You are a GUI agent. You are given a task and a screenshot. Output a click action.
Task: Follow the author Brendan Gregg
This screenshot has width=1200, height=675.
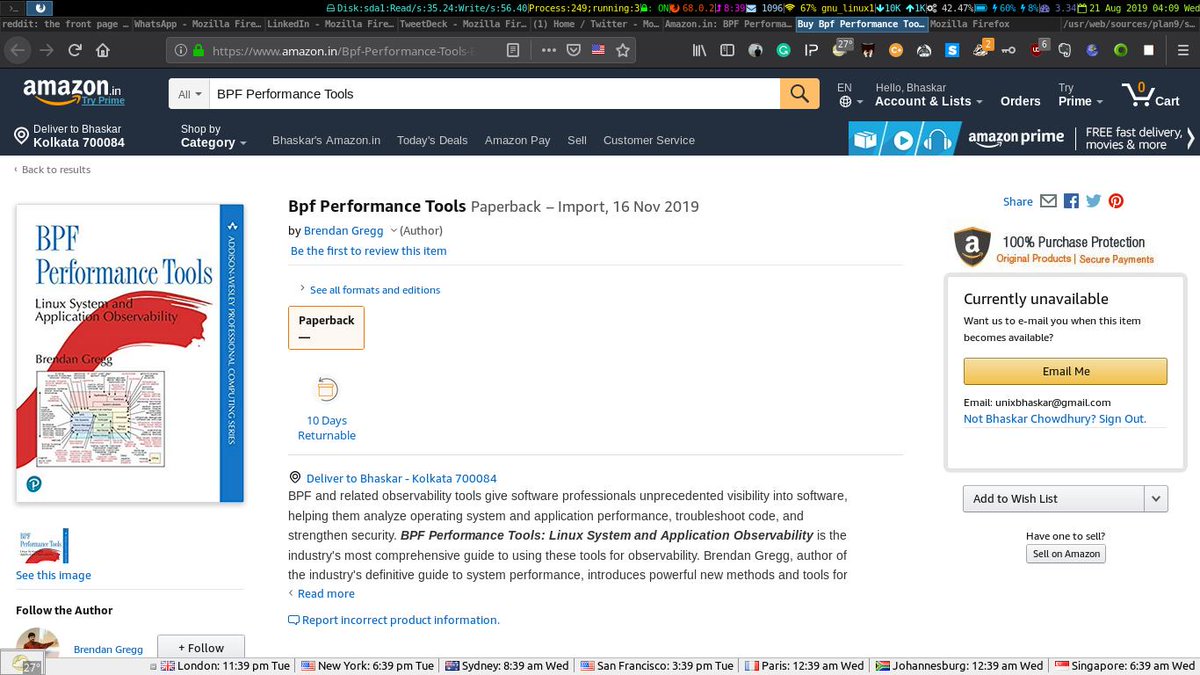pyautogui.click(x=200, y=648)
